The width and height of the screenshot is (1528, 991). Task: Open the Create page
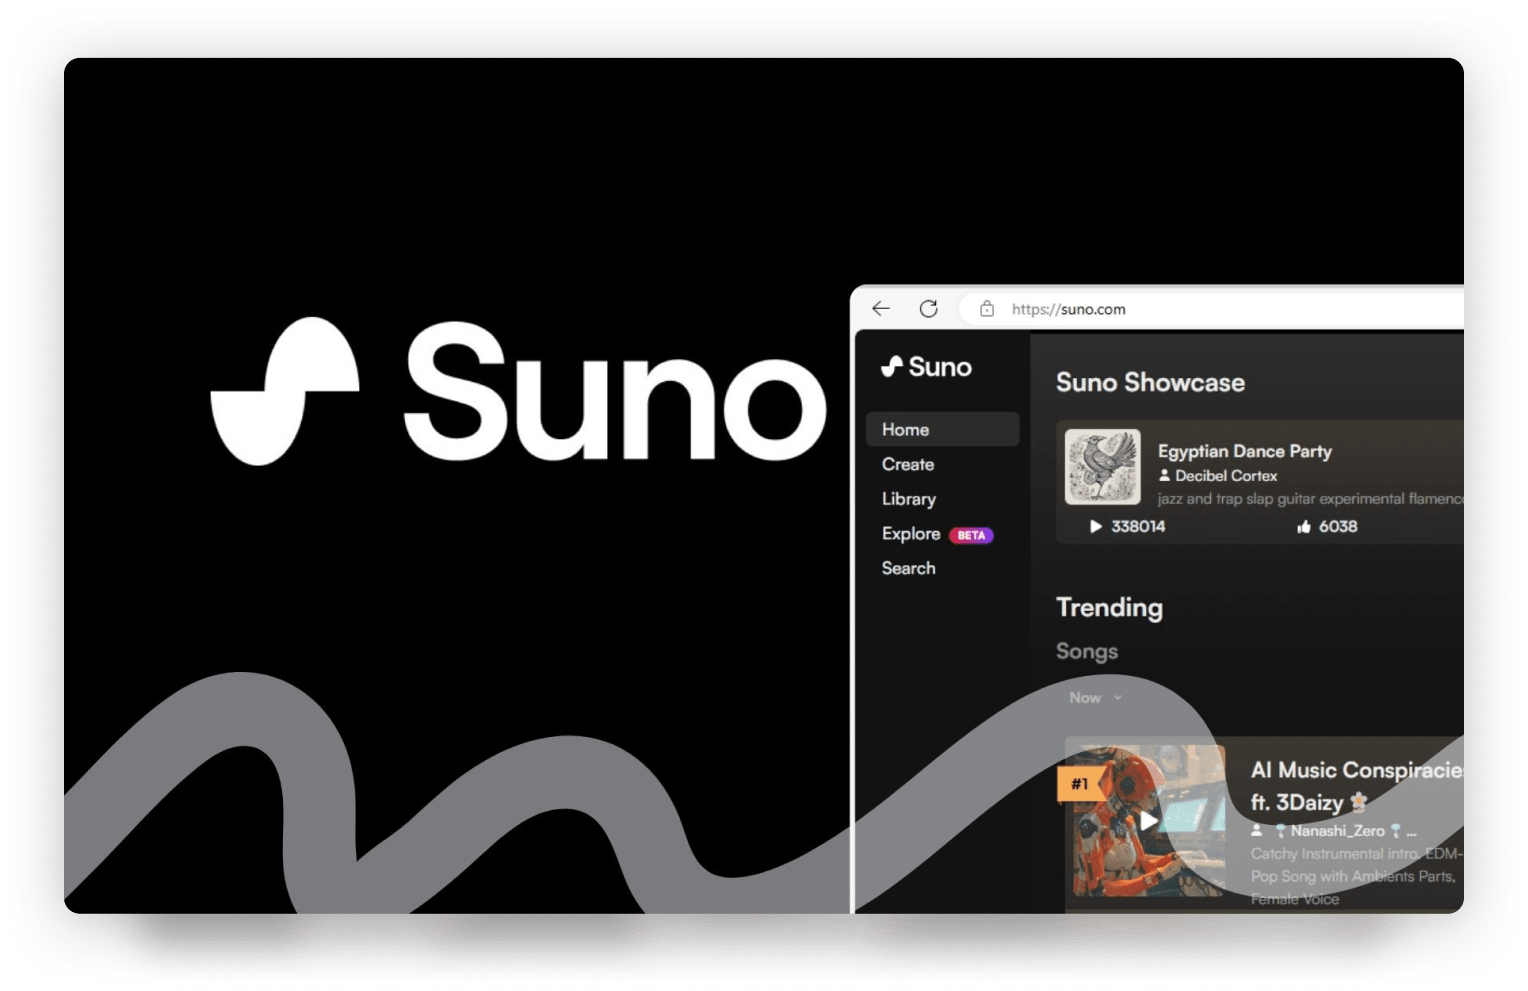point(908,464)
